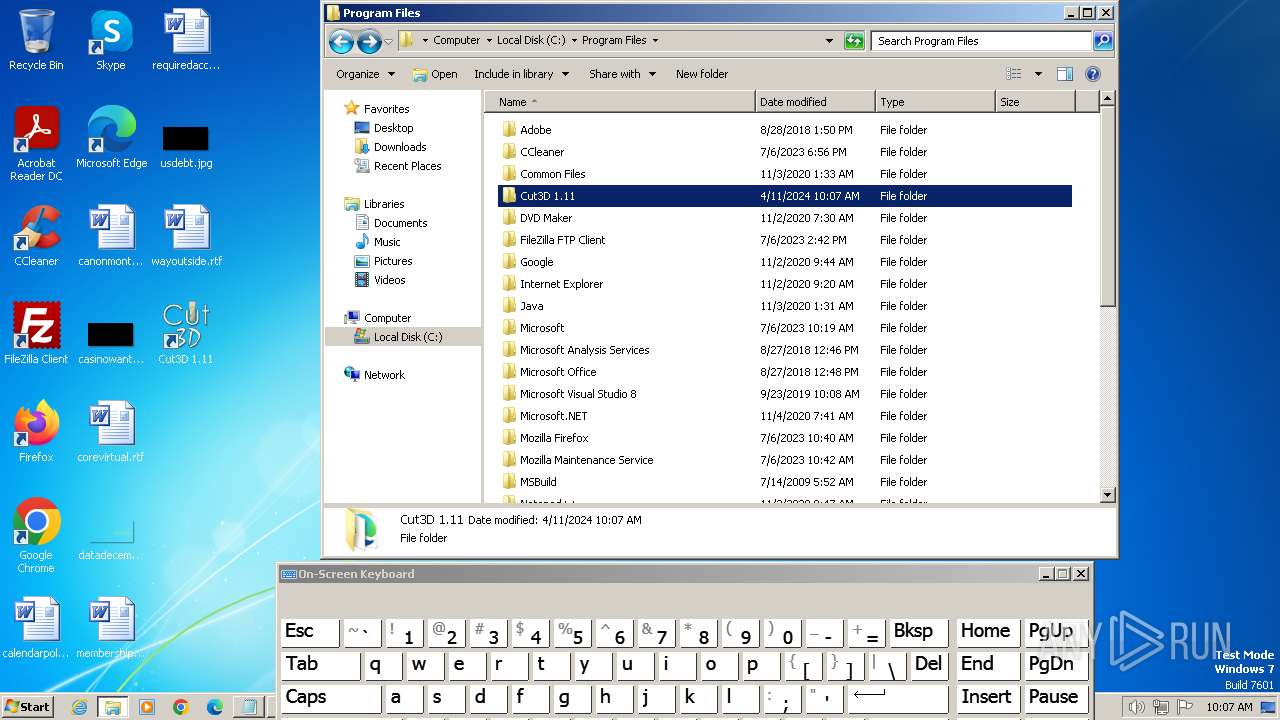1280x720 pixels.
Task: Select Local Disk (C:) in navigation pane
Action: [x=407, y=337]
